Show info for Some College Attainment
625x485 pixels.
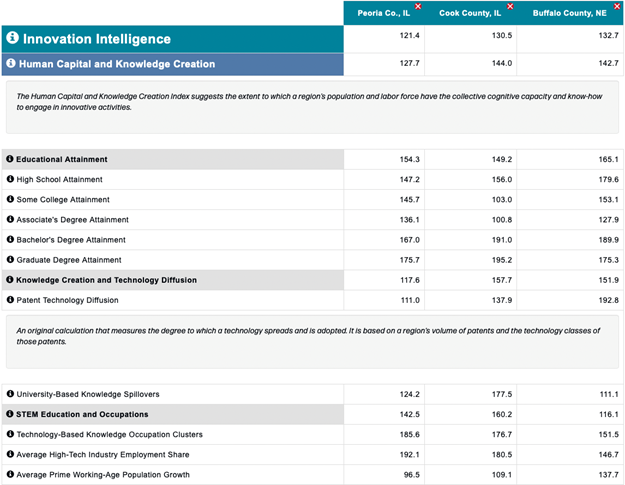pyautogui.click(x=10, y=199)
